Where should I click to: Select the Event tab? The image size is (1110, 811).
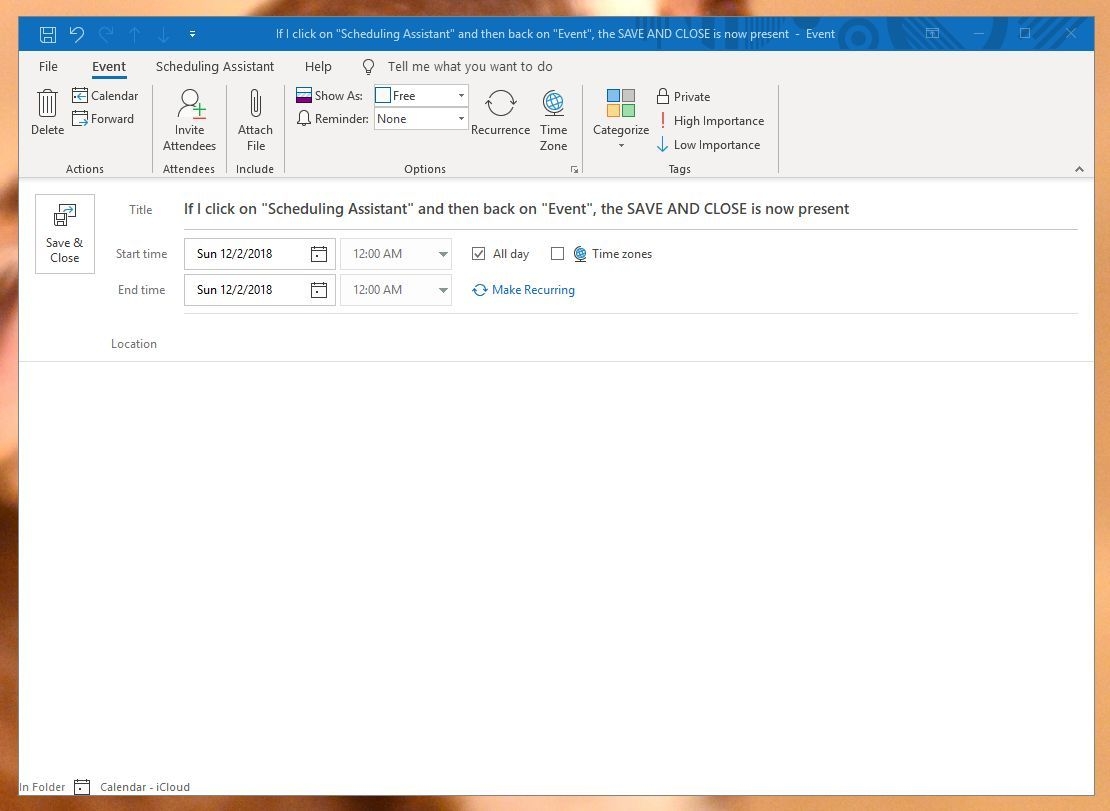point(109,67)
